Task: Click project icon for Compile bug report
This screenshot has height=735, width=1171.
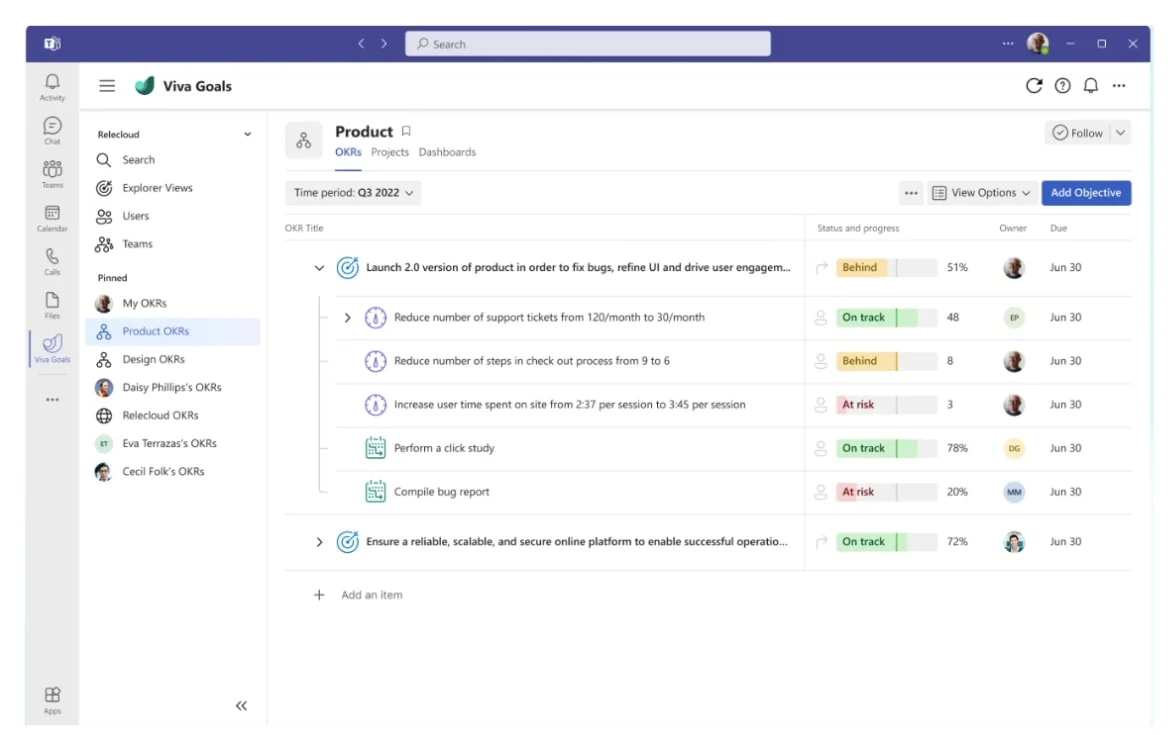Action: coord(375,491)
